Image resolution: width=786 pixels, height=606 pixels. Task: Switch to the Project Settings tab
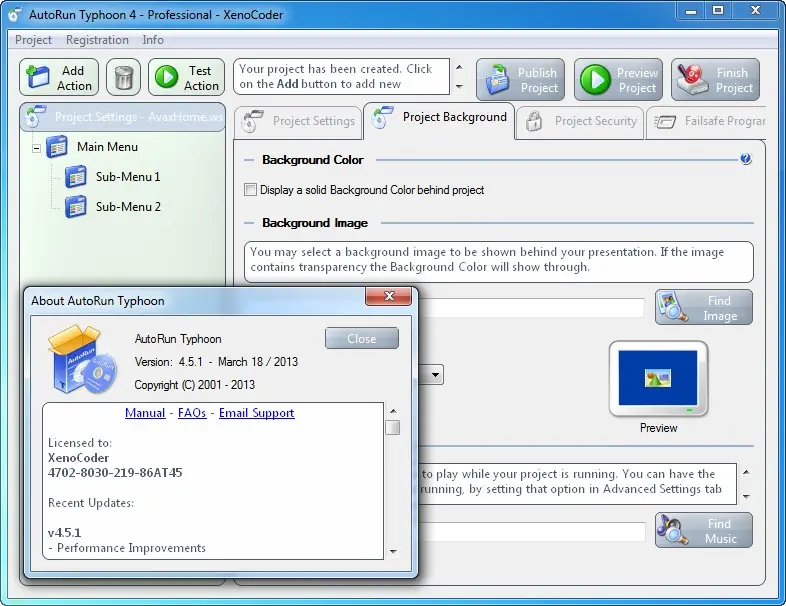coord(298,122)
